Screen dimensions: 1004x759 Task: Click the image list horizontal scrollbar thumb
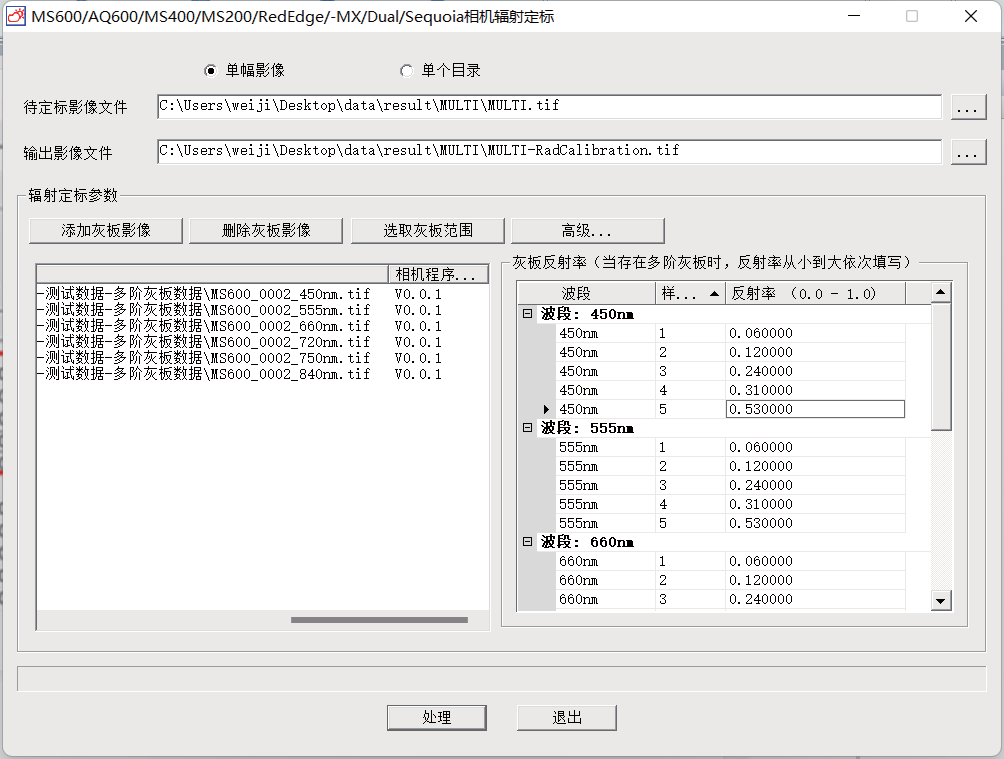(379, 620)
